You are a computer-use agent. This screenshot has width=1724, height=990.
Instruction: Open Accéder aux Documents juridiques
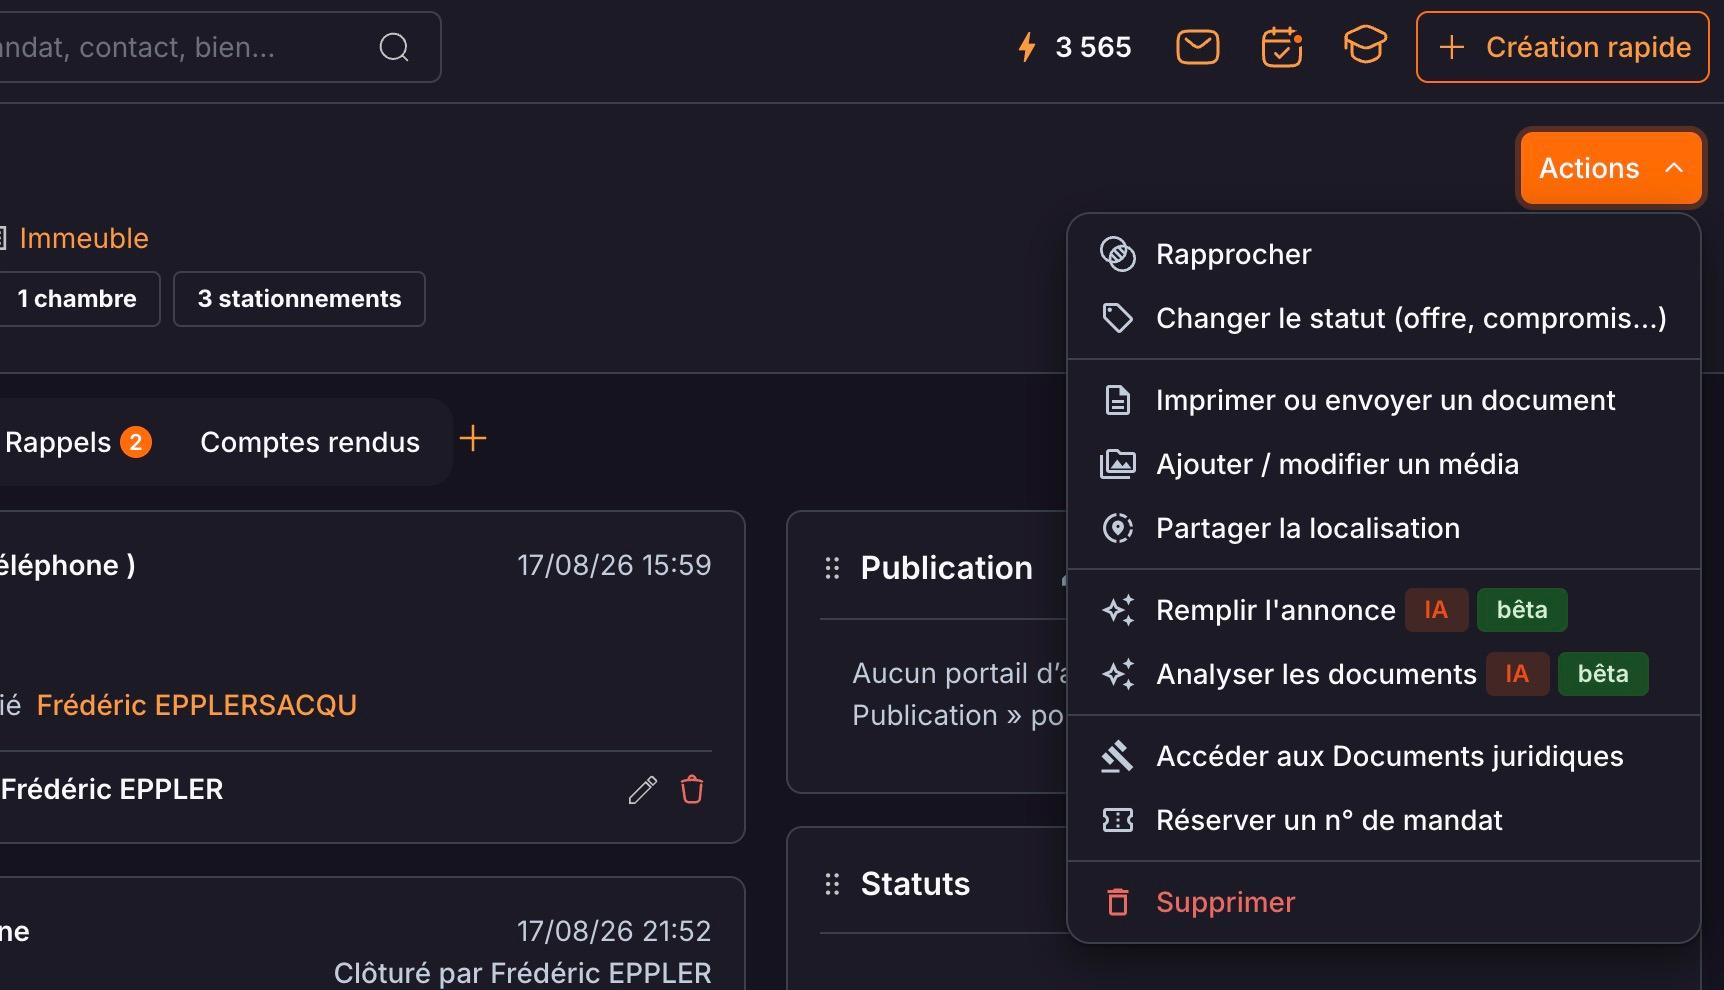[x=1384, y=756]
